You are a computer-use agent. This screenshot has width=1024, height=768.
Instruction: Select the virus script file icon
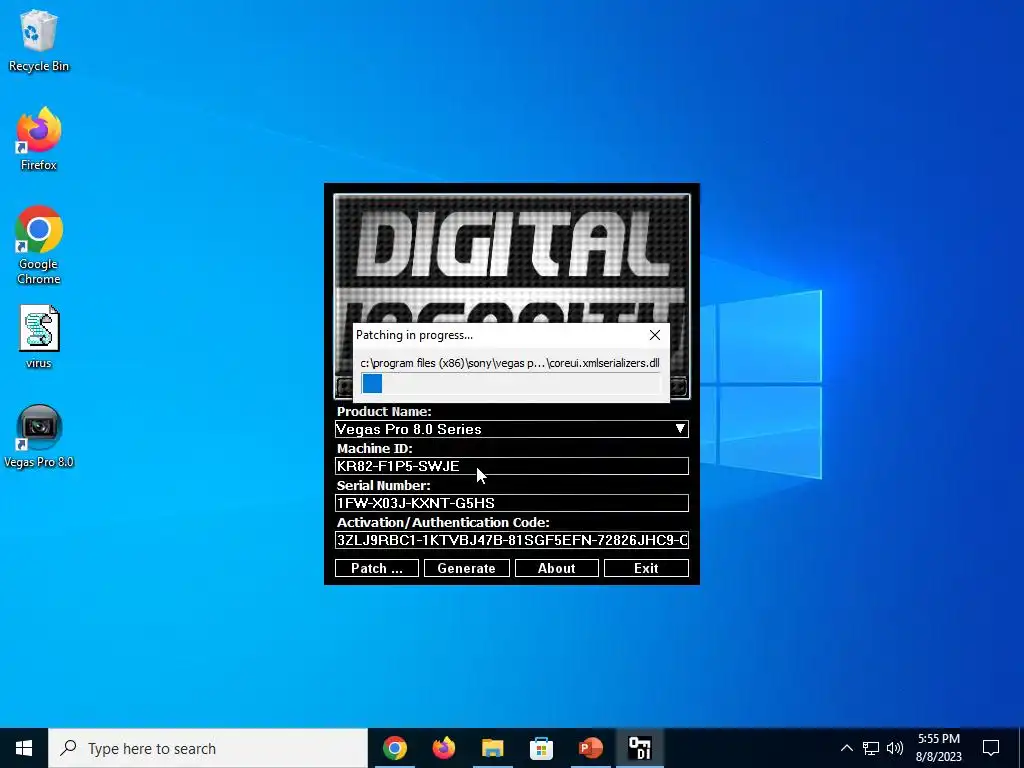click(39, 337)
